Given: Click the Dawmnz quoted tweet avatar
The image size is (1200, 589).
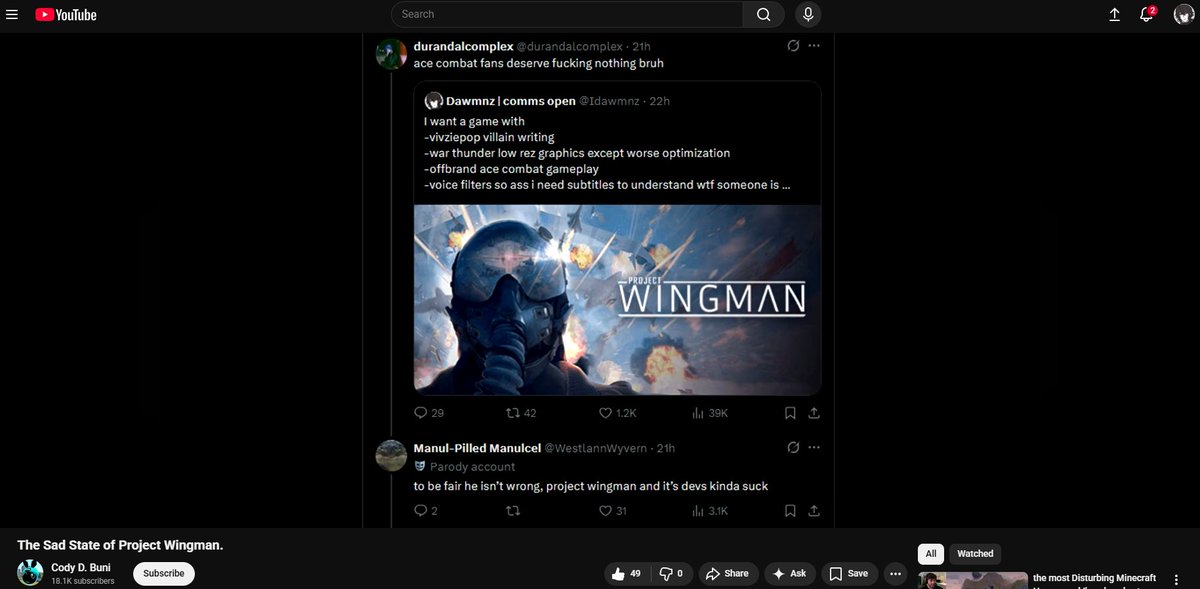Looking at the screenshot, I should [434, 101].
